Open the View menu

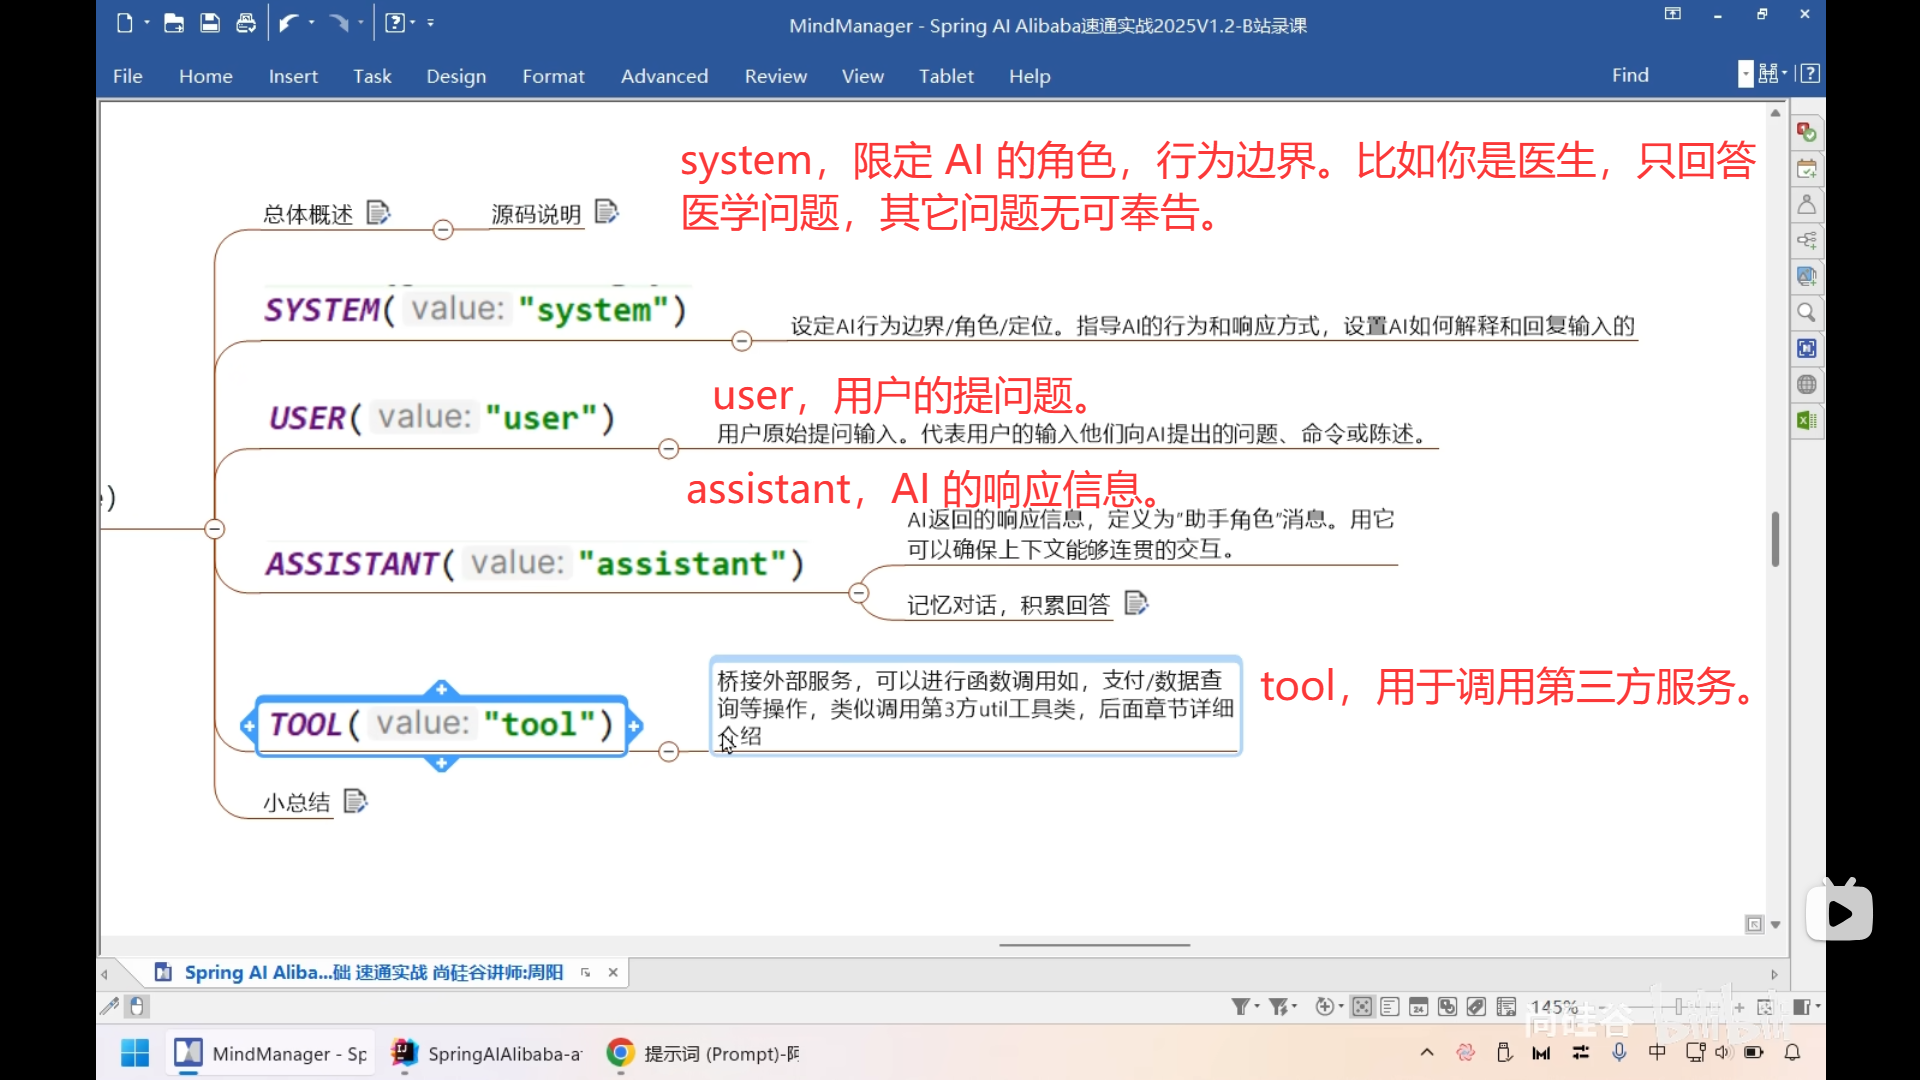pyautogui.click(x=862, y=75)
